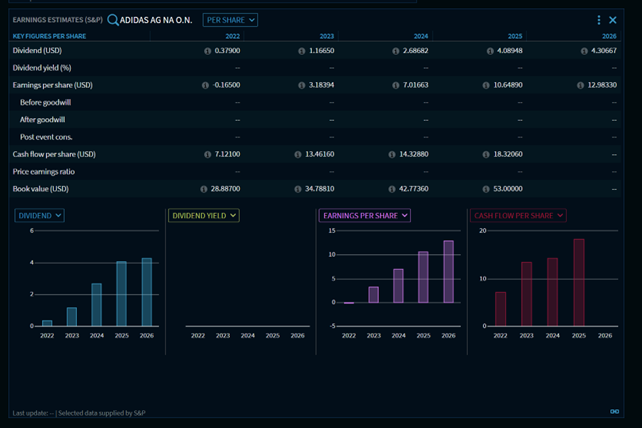Open the EARNINGS PER SHARE chart dropdown

click(x=364, y=215)
